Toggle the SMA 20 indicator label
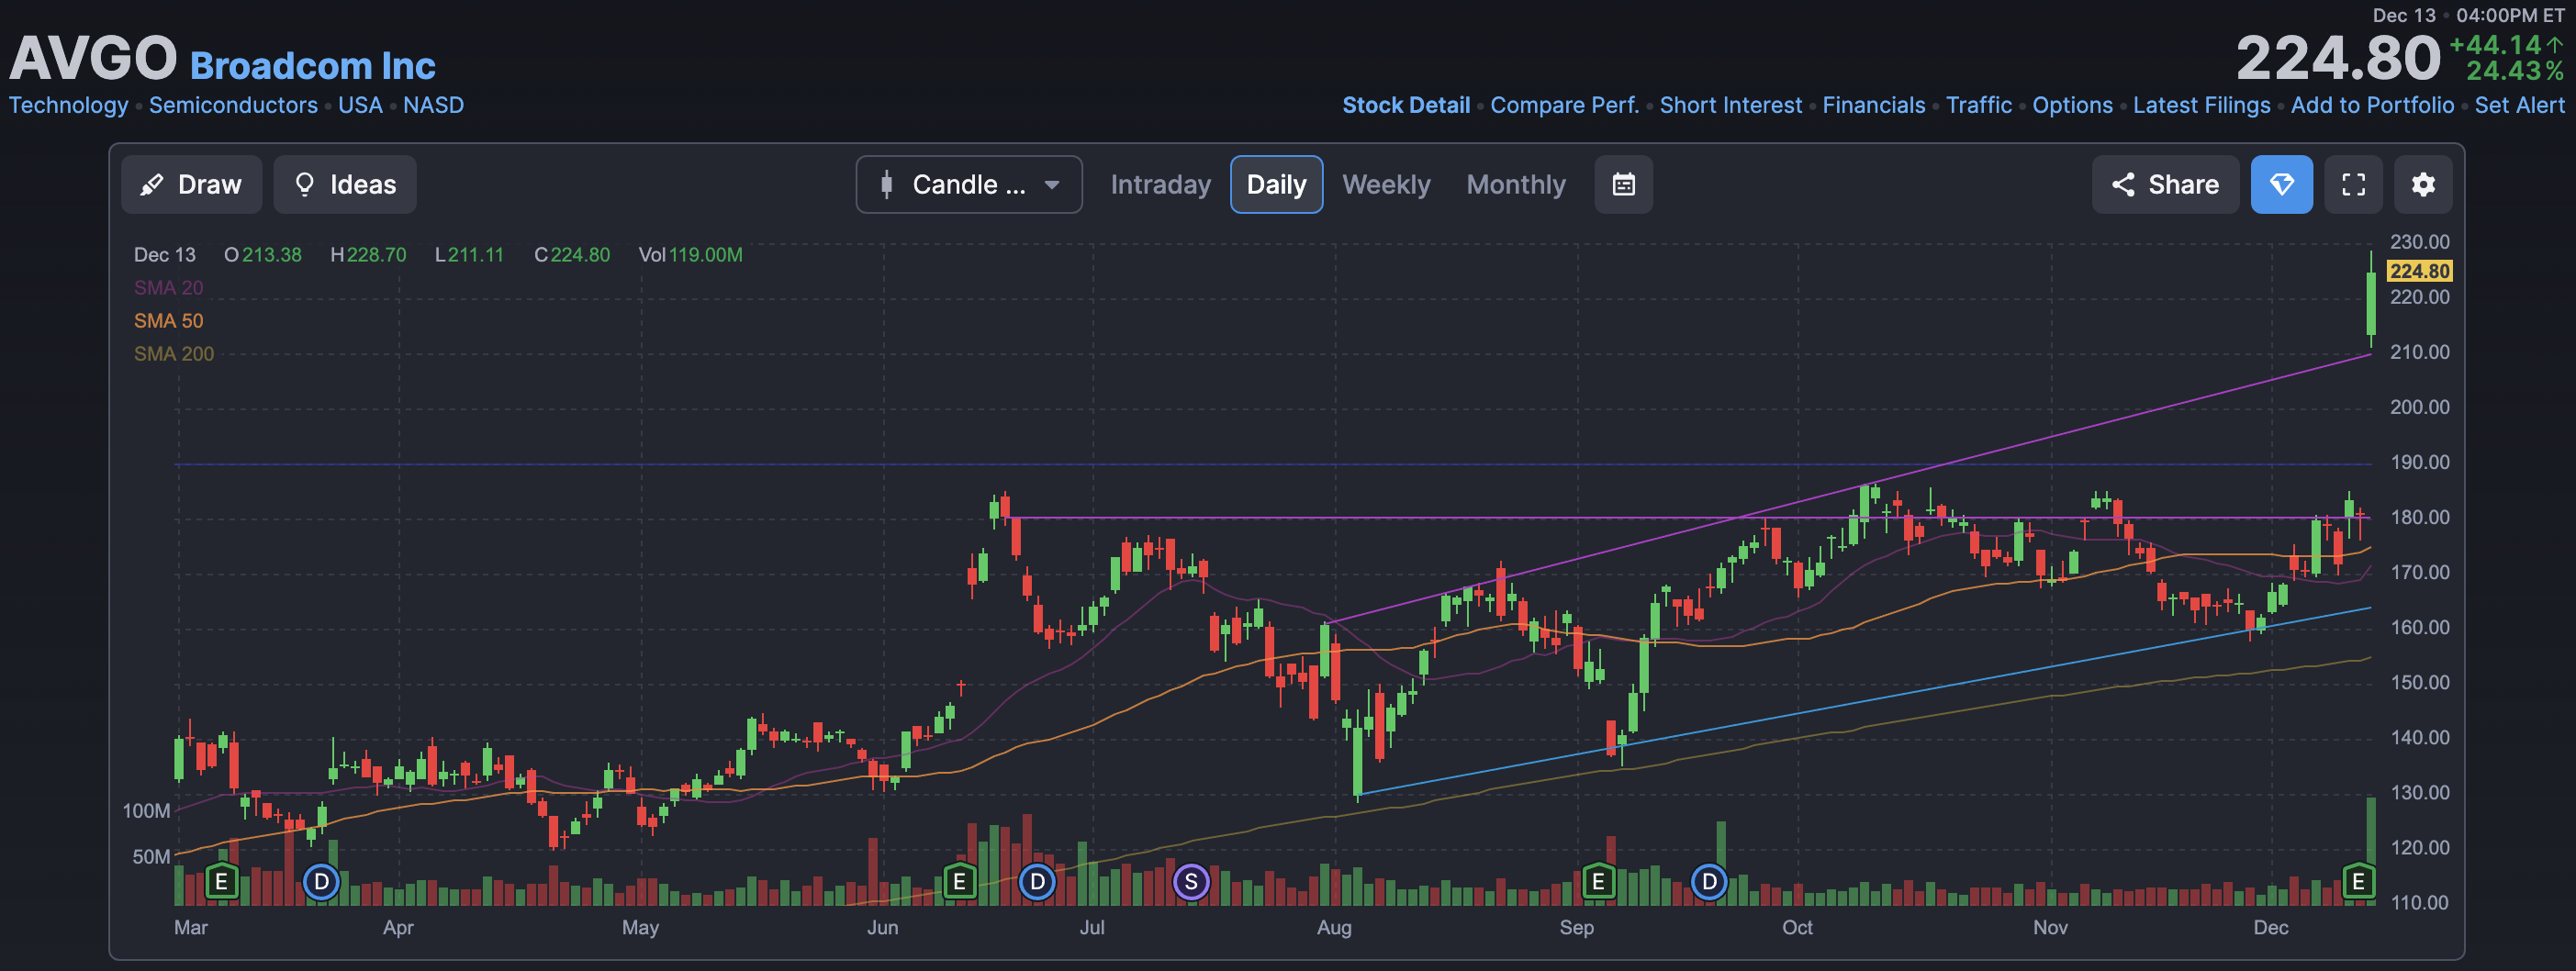 pos(168,288)
